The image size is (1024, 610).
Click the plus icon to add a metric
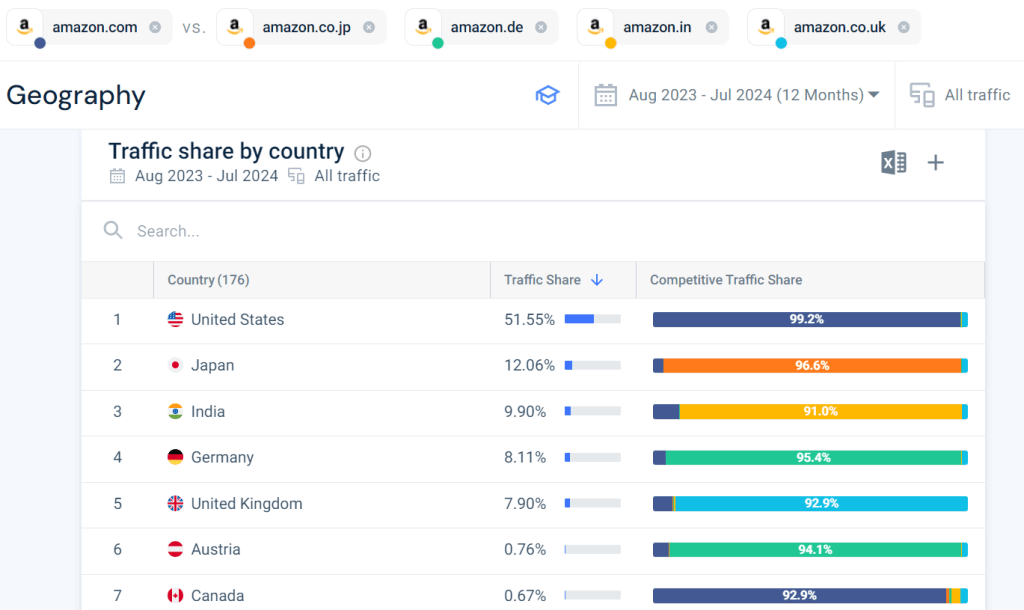pos(935,162)
